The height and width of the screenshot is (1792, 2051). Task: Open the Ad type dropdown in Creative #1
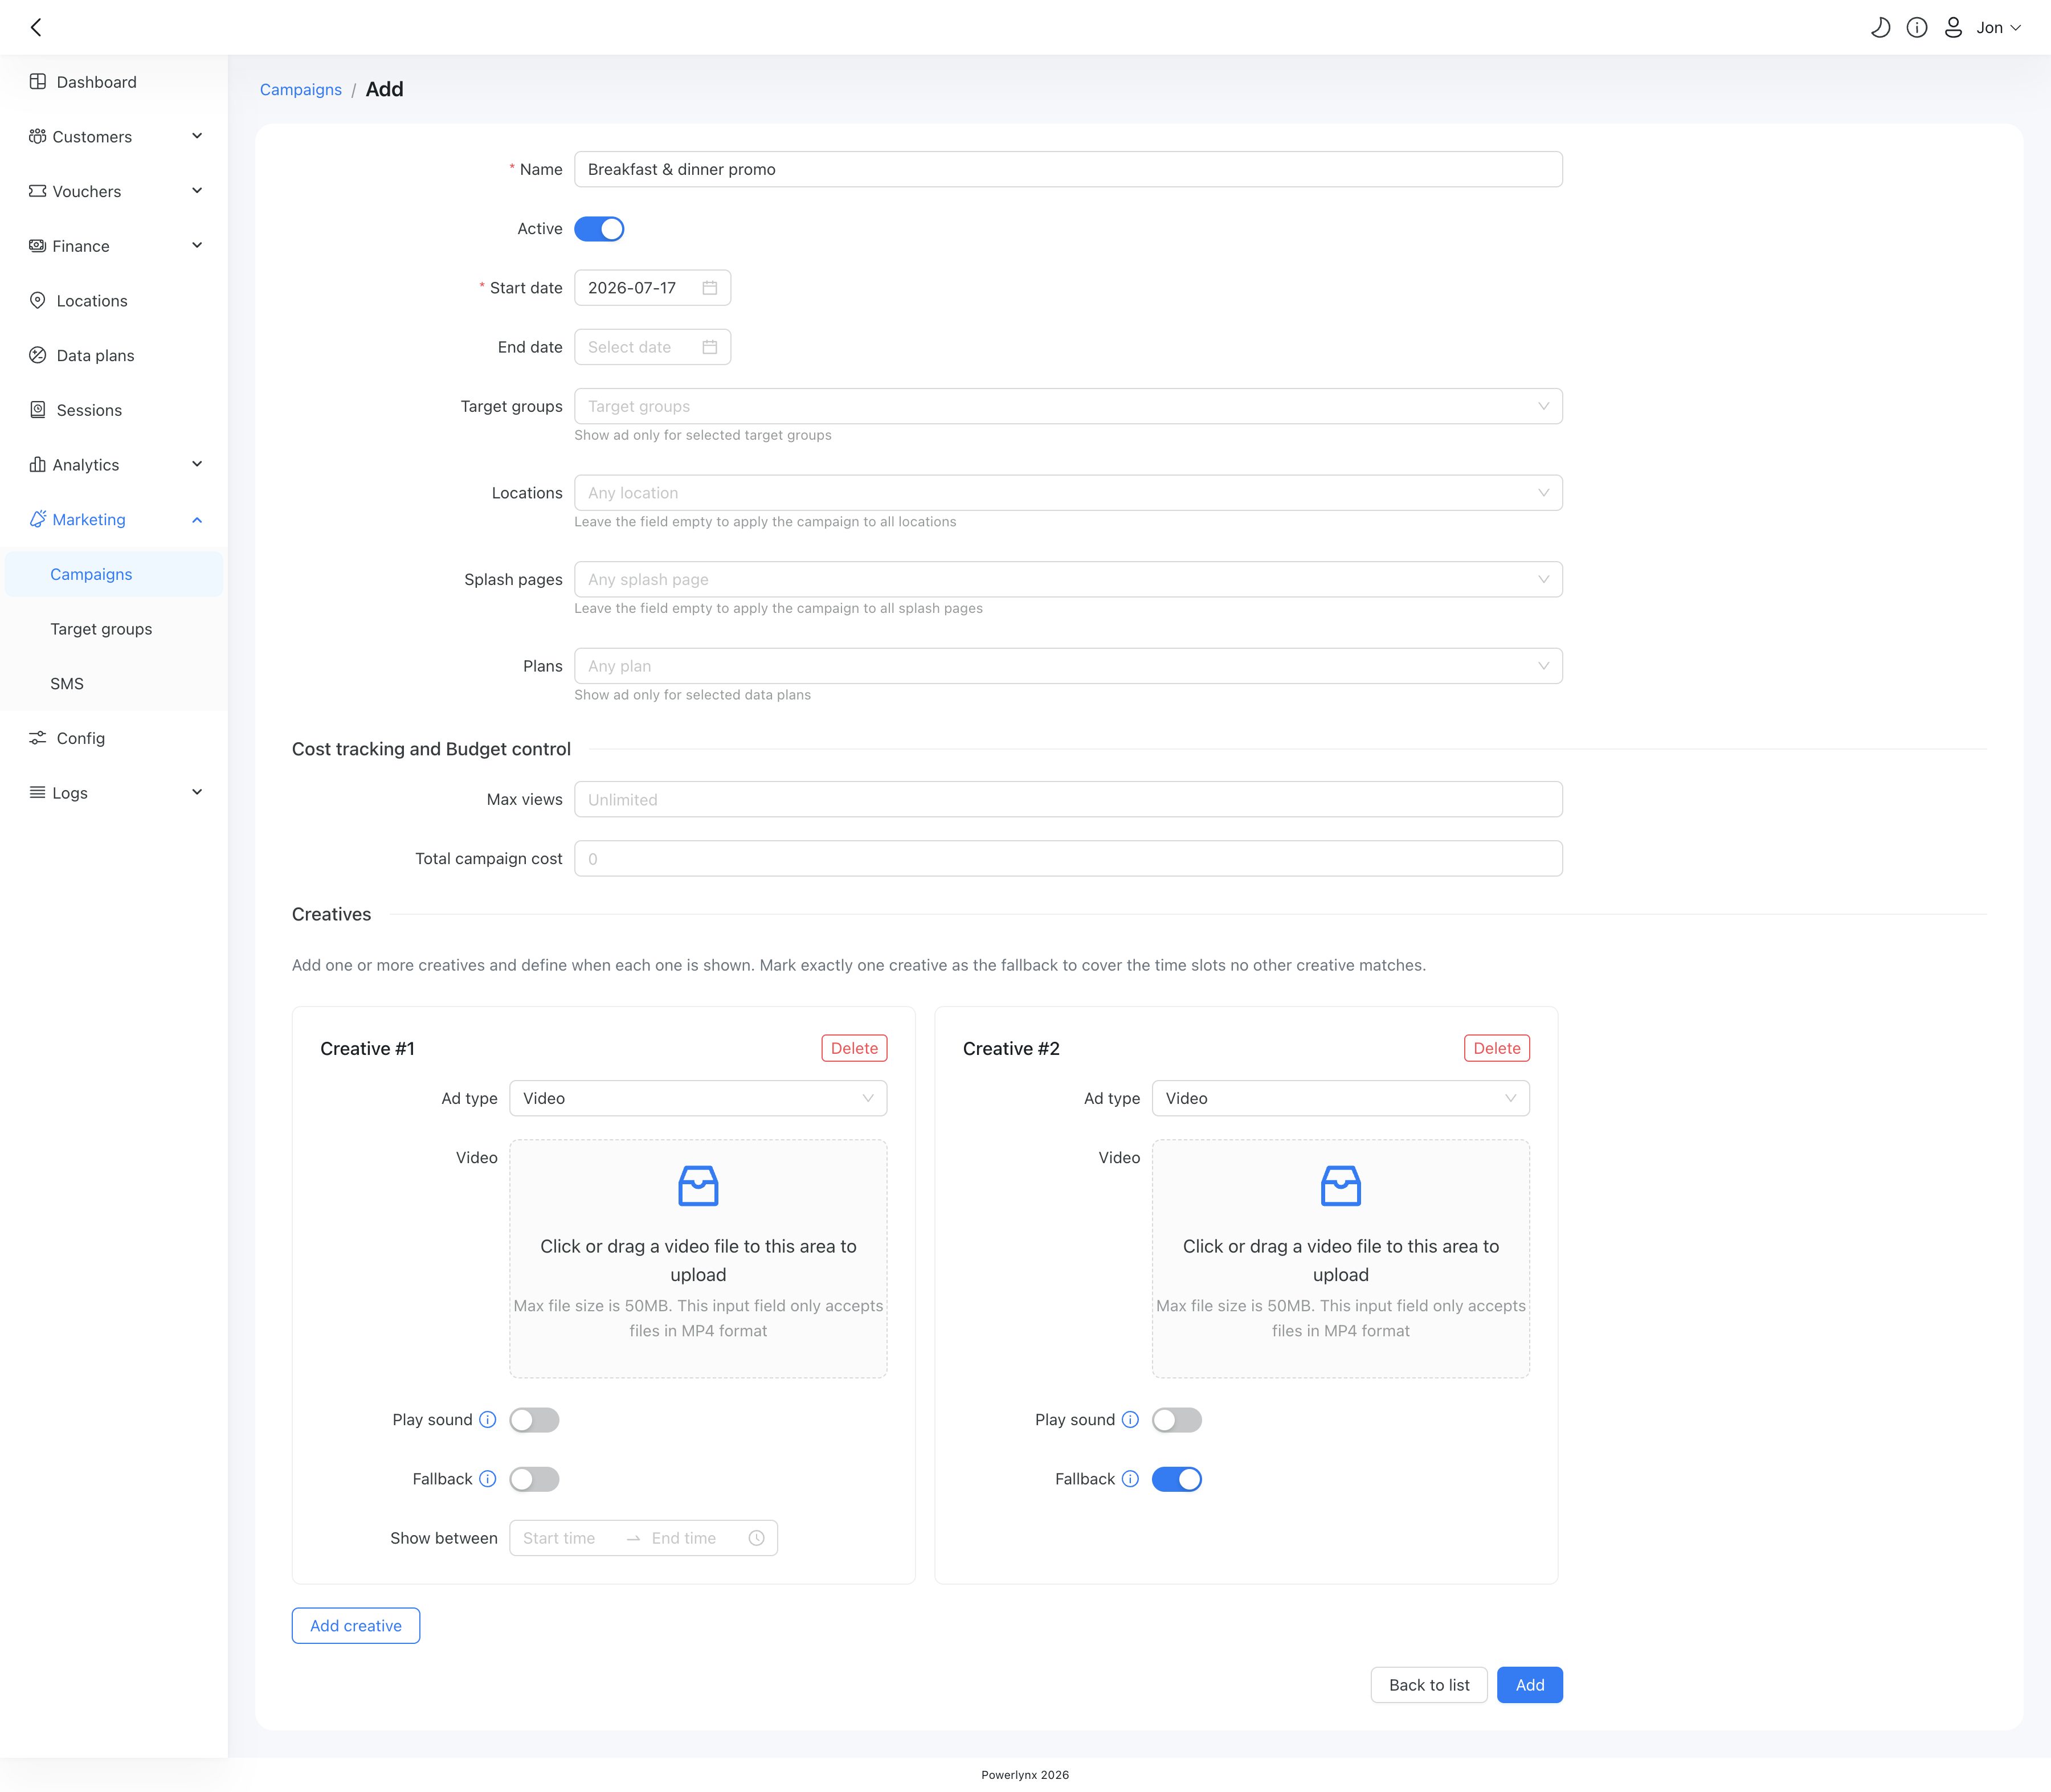pos(698,1098)
